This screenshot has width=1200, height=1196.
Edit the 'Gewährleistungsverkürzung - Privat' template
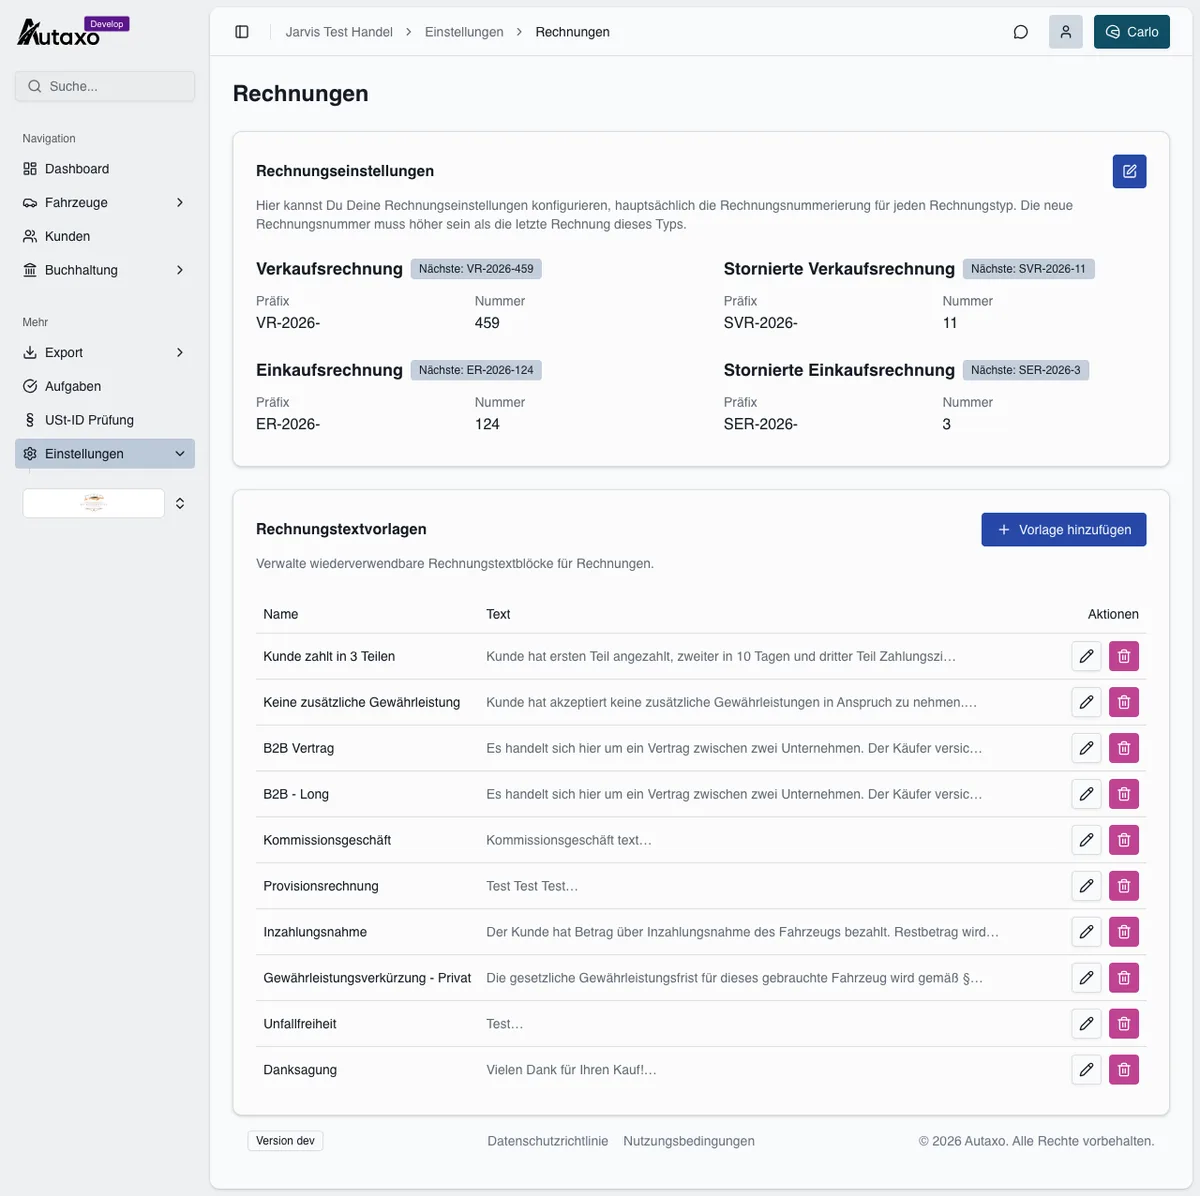(x=1086, y=978)
